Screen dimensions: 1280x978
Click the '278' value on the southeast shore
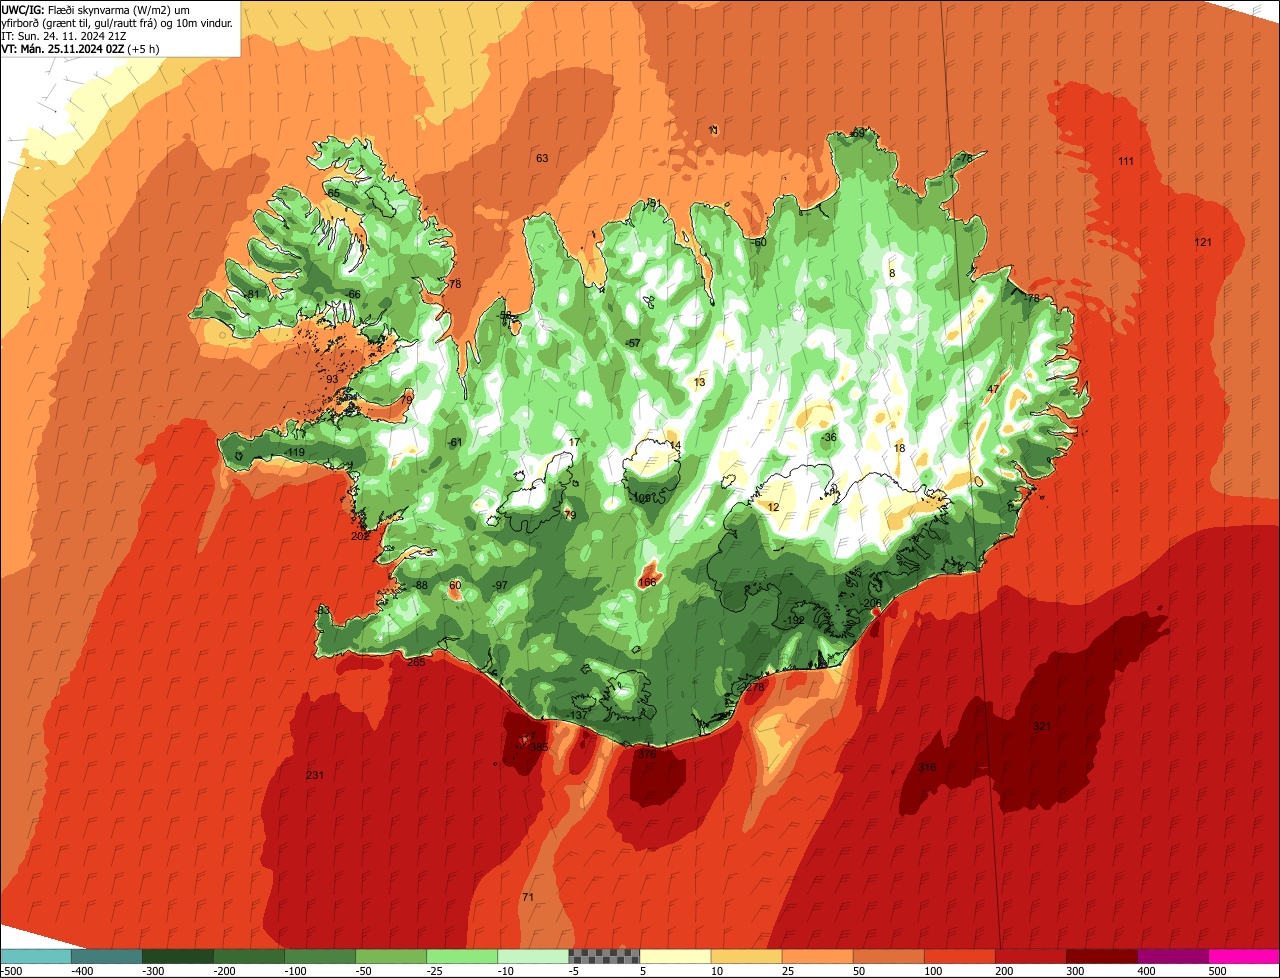pyautogui.click(x=755, y=687)
